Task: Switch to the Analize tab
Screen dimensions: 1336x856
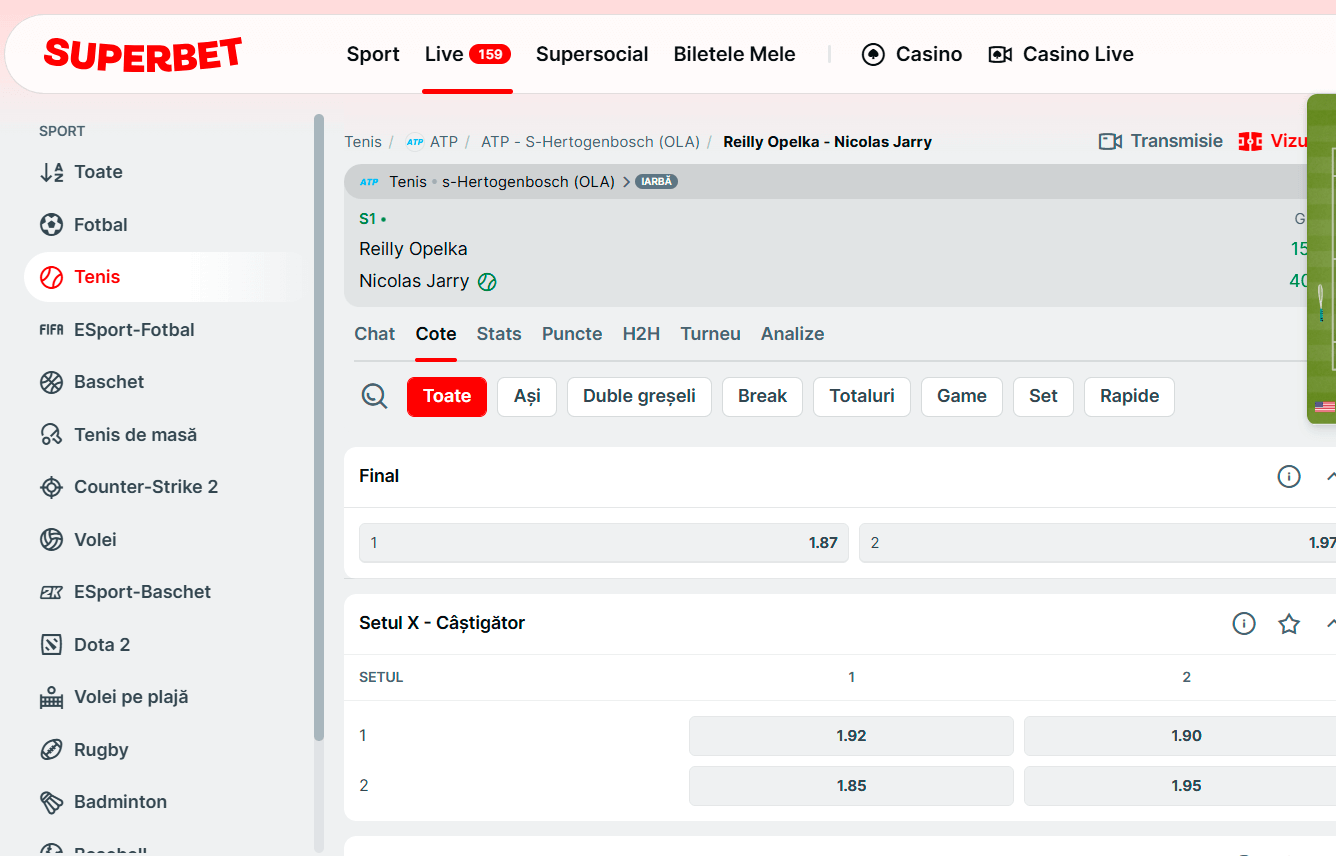Action: click(x=793, y=334)
